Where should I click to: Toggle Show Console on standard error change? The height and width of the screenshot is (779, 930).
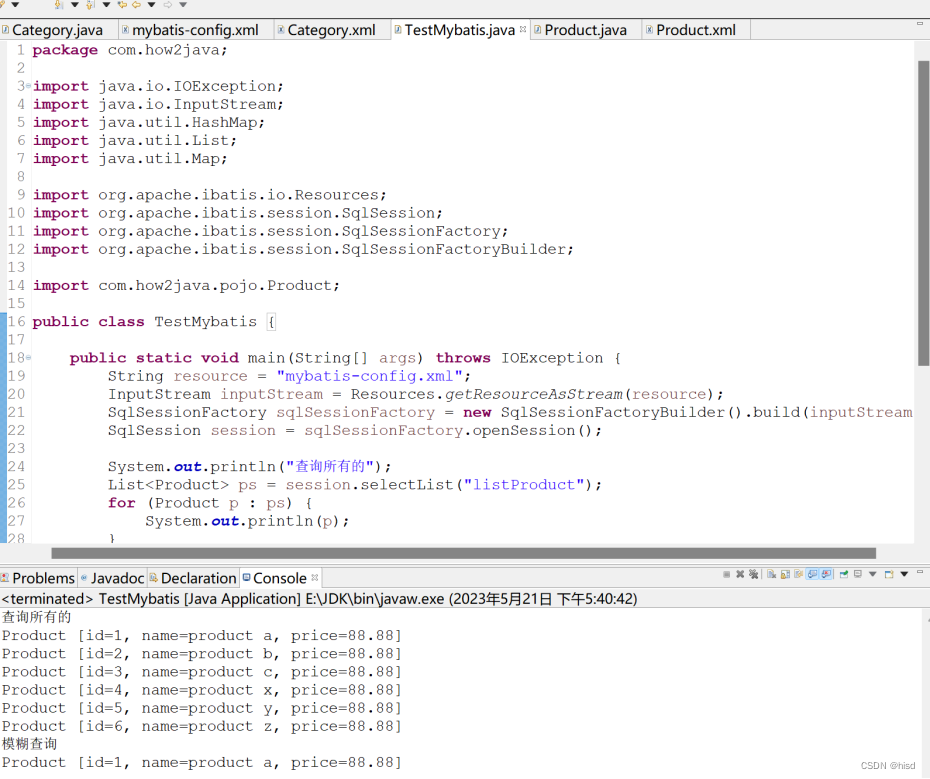(x=826, y=574)
